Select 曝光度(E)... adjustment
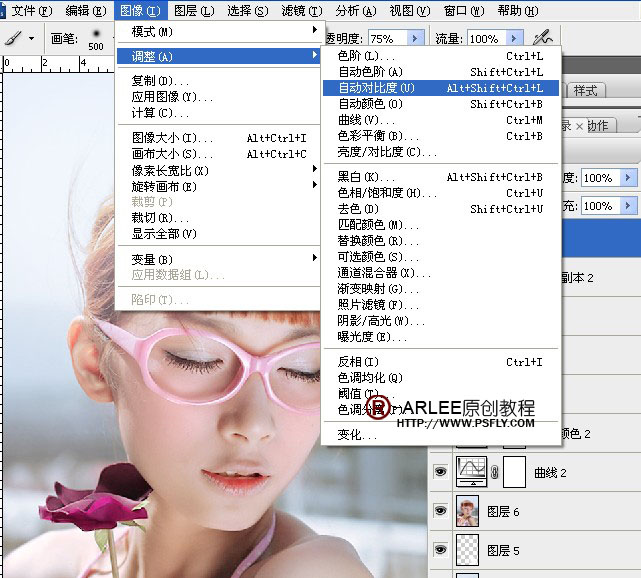The image size is (641, 578). tap(441, 337)
